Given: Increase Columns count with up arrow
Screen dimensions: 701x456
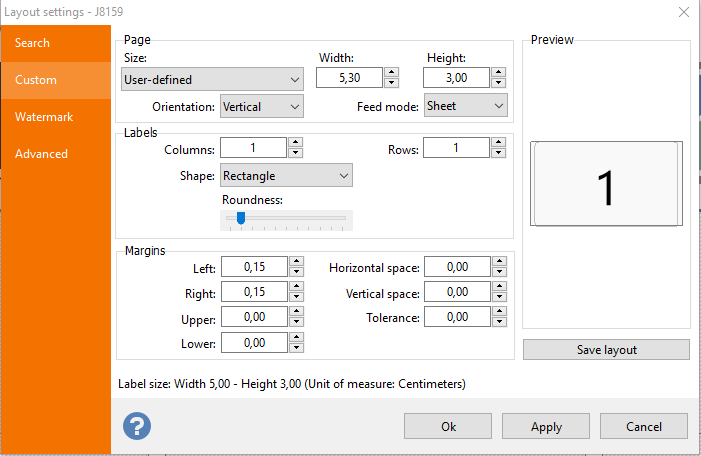Looking at the screenshot, I should coord(296,142).
